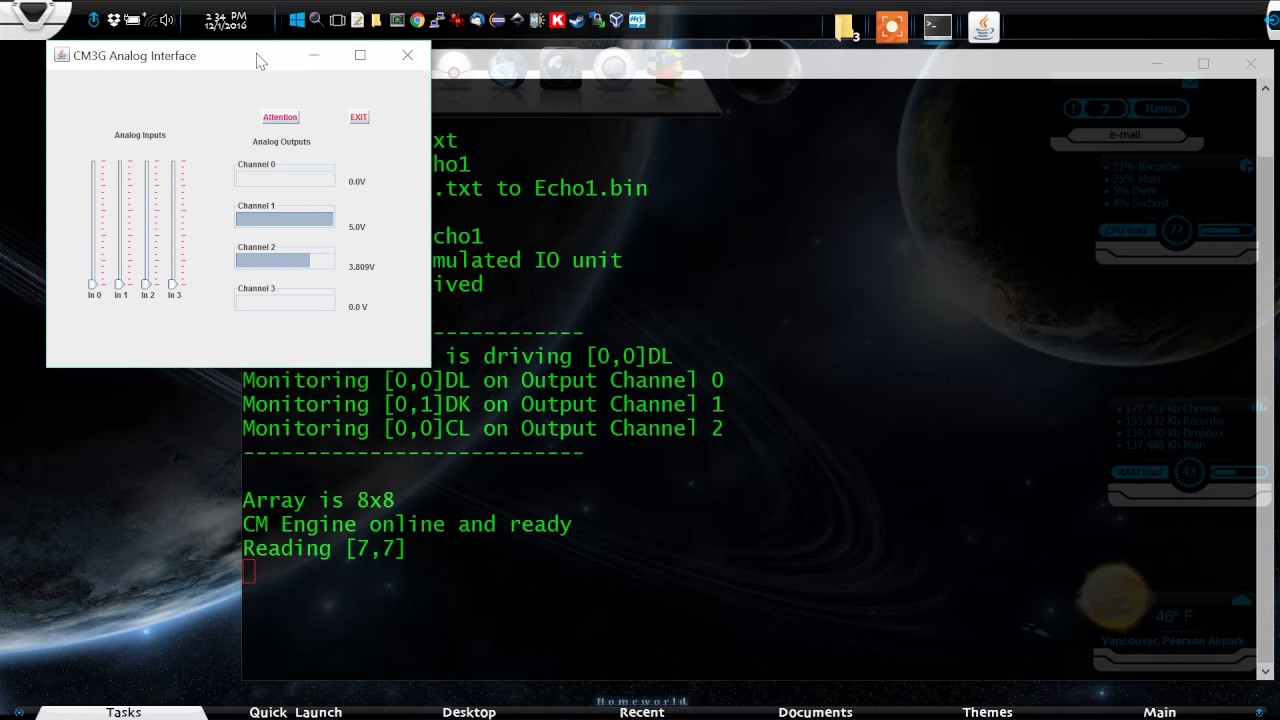Open the Windows Start icon
This screenshot has width=1280, height=720.
coord(297,20)
